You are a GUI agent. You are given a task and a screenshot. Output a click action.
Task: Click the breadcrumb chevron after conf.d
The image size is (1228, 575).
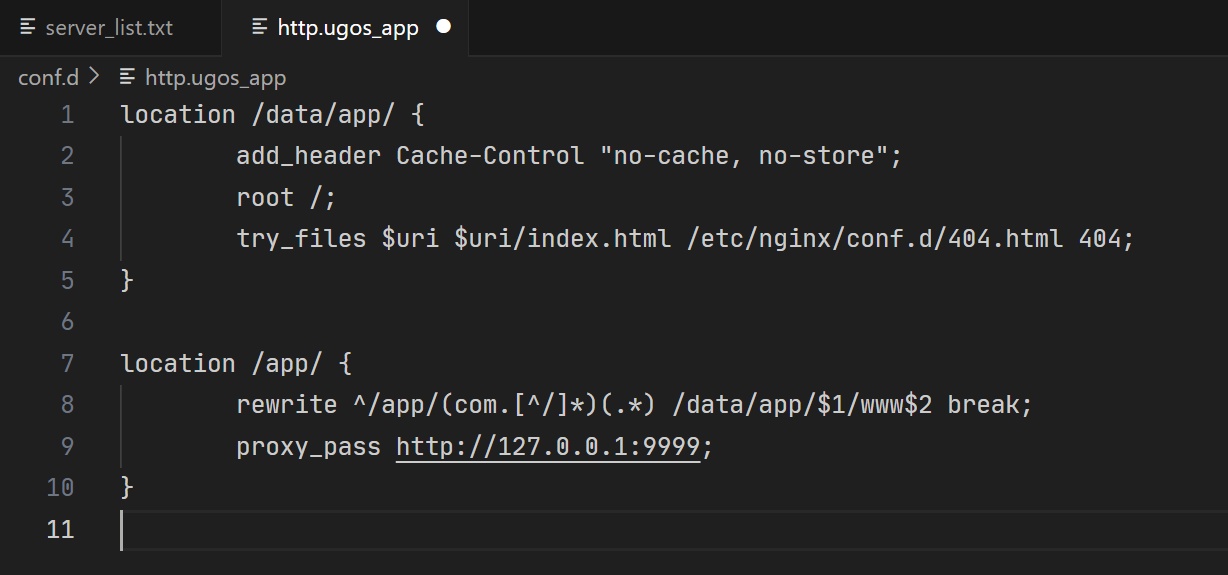click(95, 77)
